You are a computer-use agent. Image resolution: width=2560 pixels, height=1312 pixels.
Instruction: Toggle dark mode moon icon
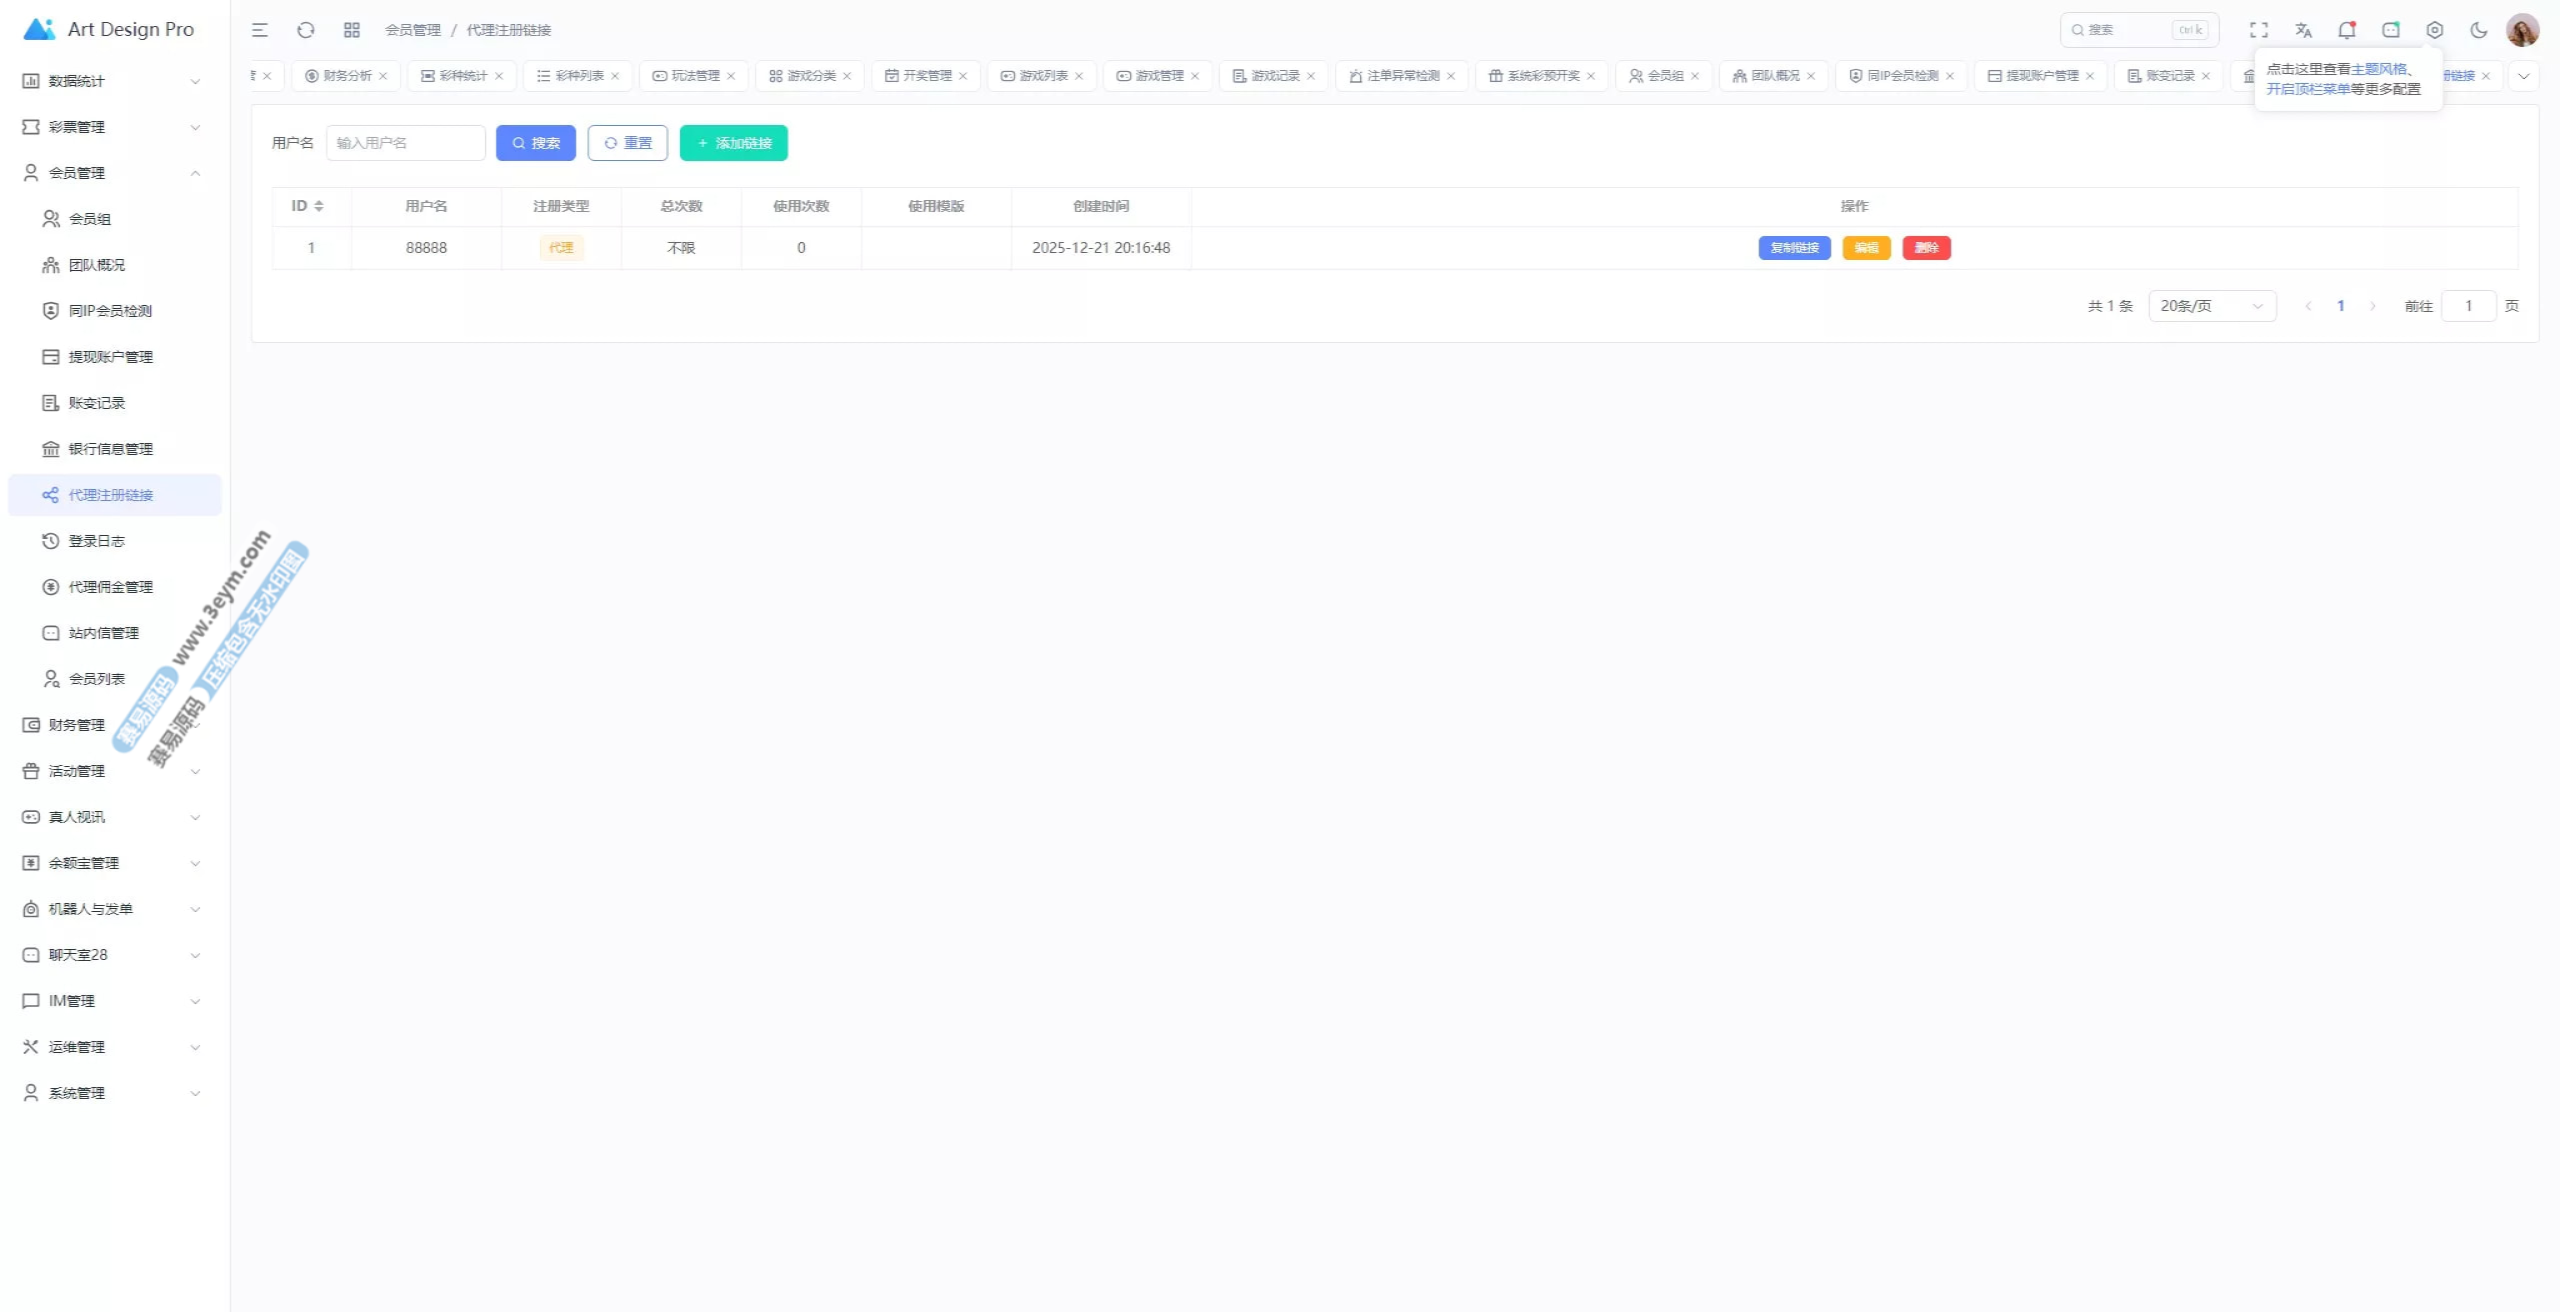click(x=2479, y=30)
